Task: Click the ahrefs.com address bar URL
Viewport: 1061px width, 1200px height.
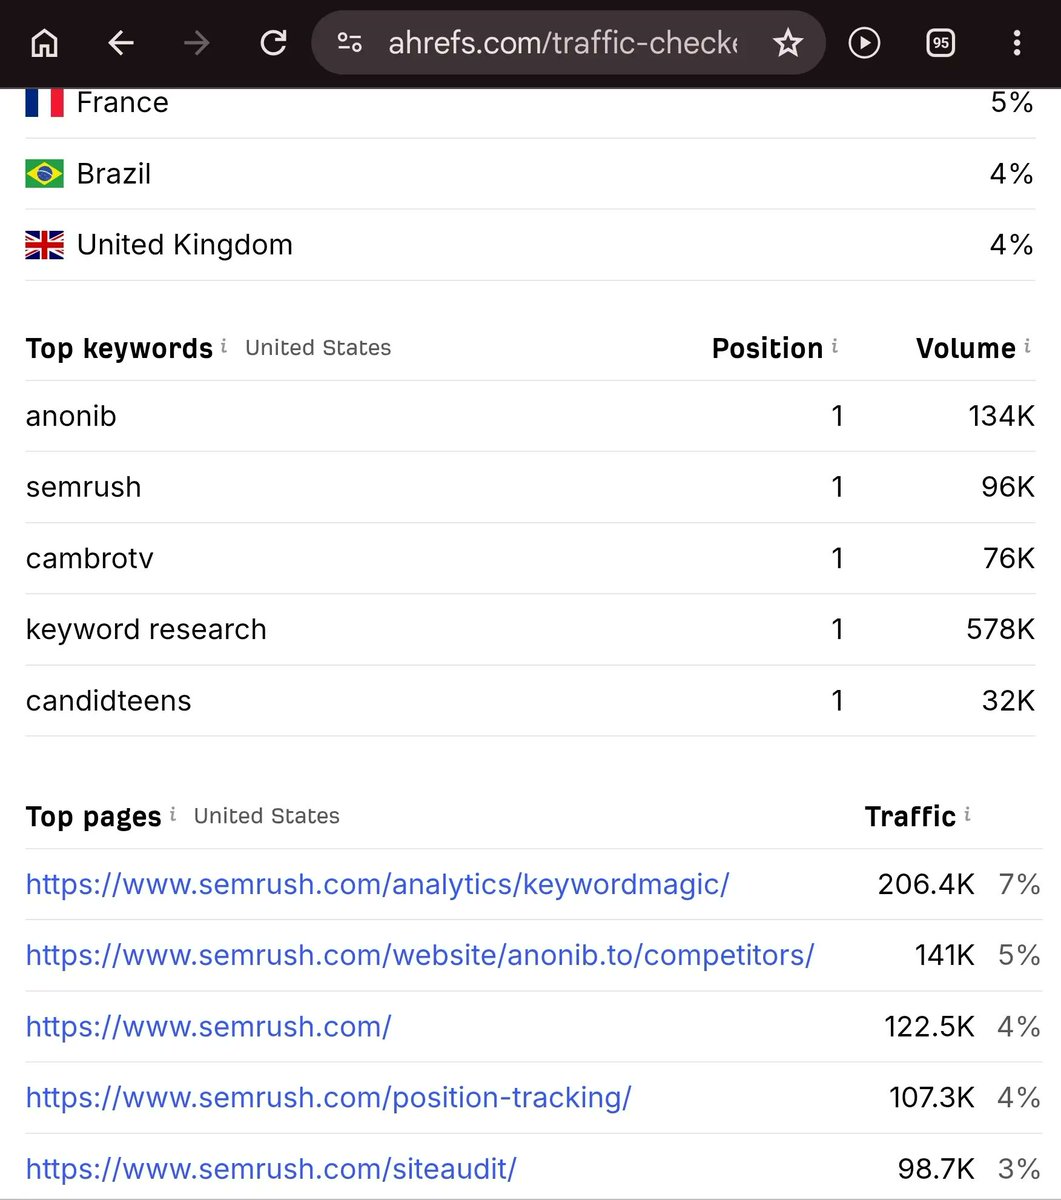Action: point(563,43)
